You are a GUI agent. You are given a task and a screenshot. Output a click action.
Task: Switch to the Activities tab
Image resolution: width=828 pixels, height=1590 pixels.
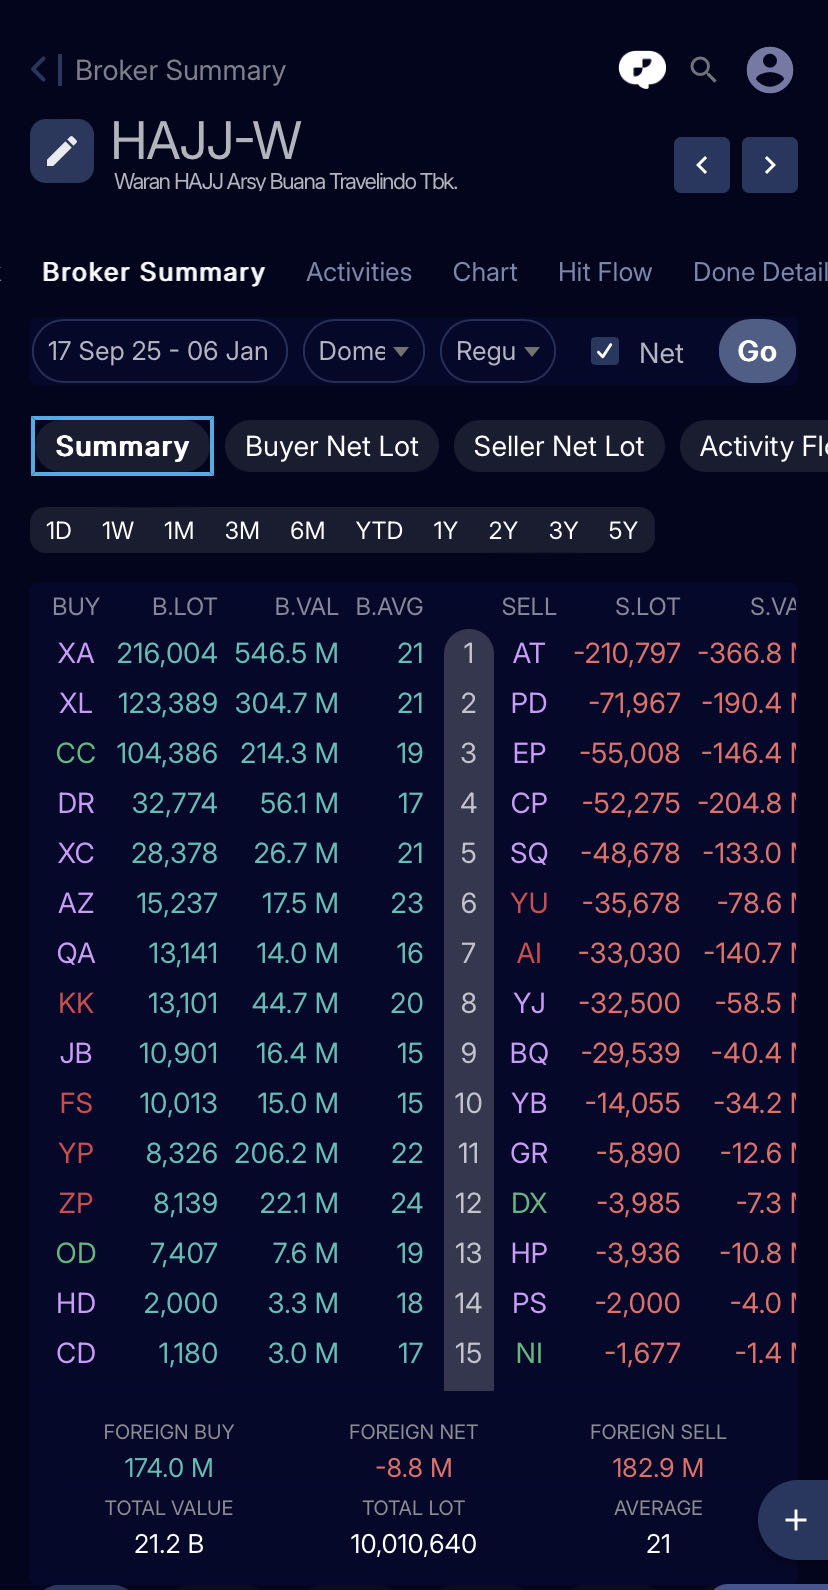click(359, 272)
